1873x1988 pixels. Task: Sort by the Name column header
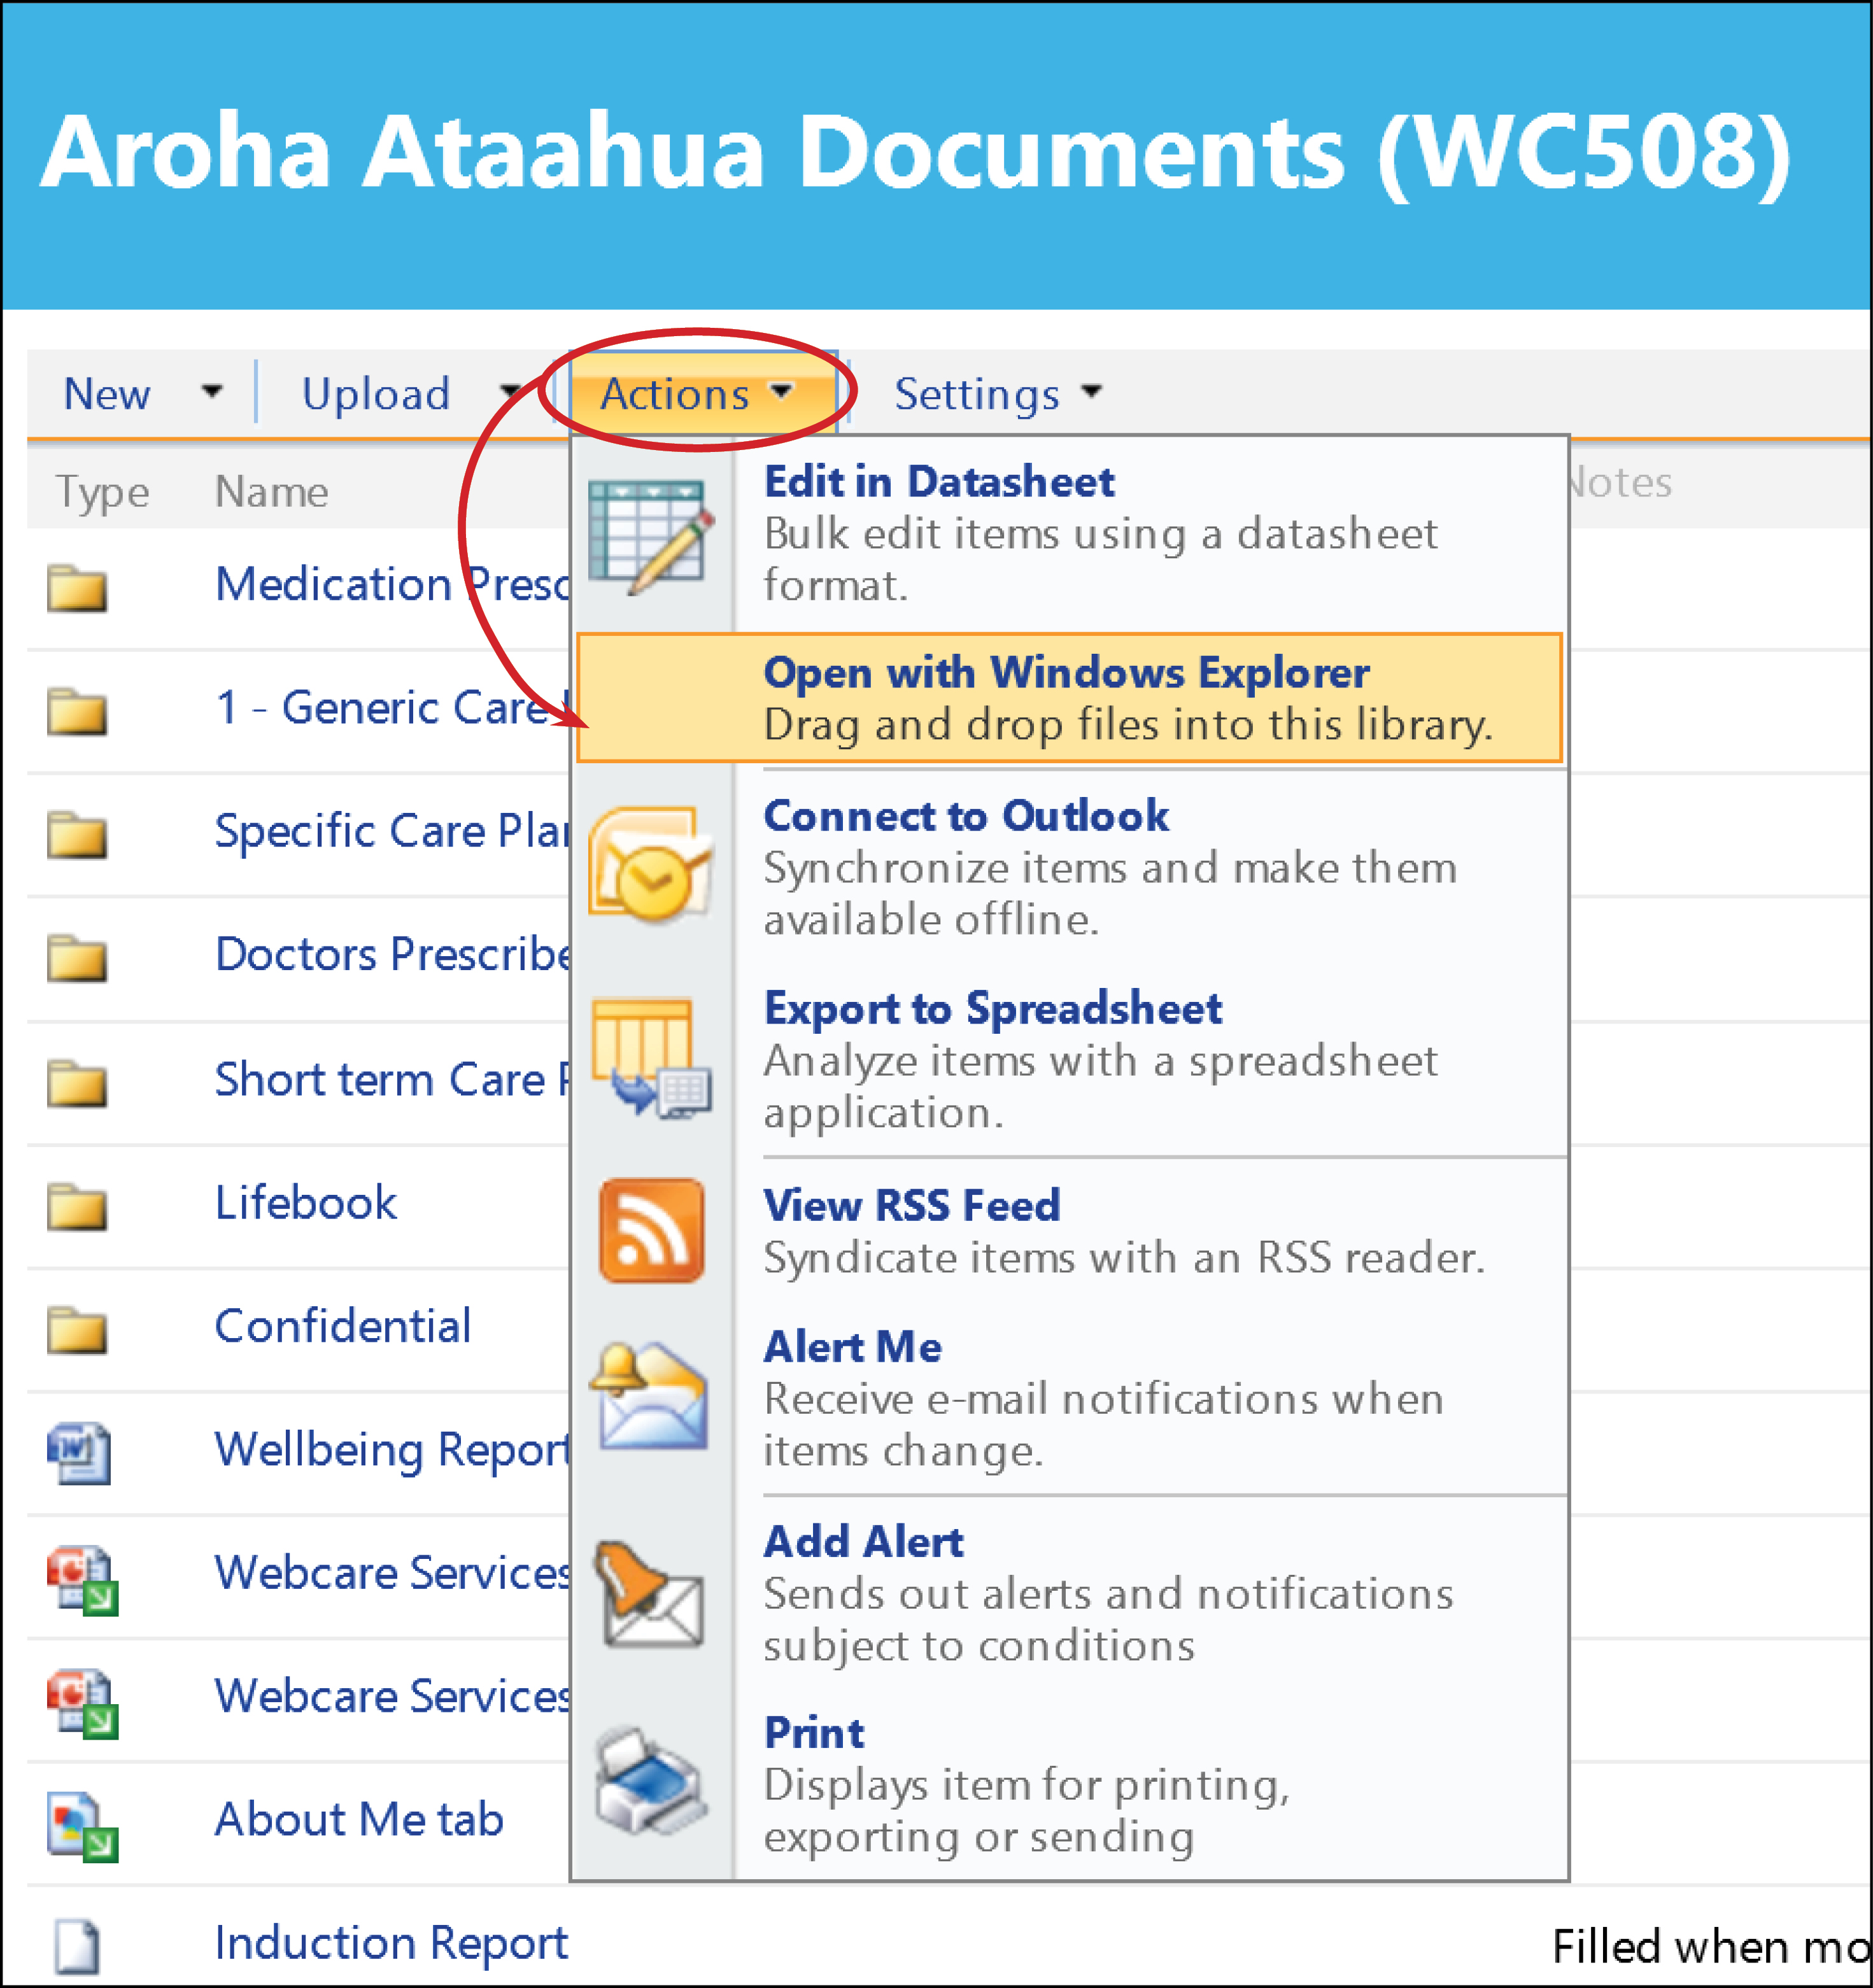(272, 491)
